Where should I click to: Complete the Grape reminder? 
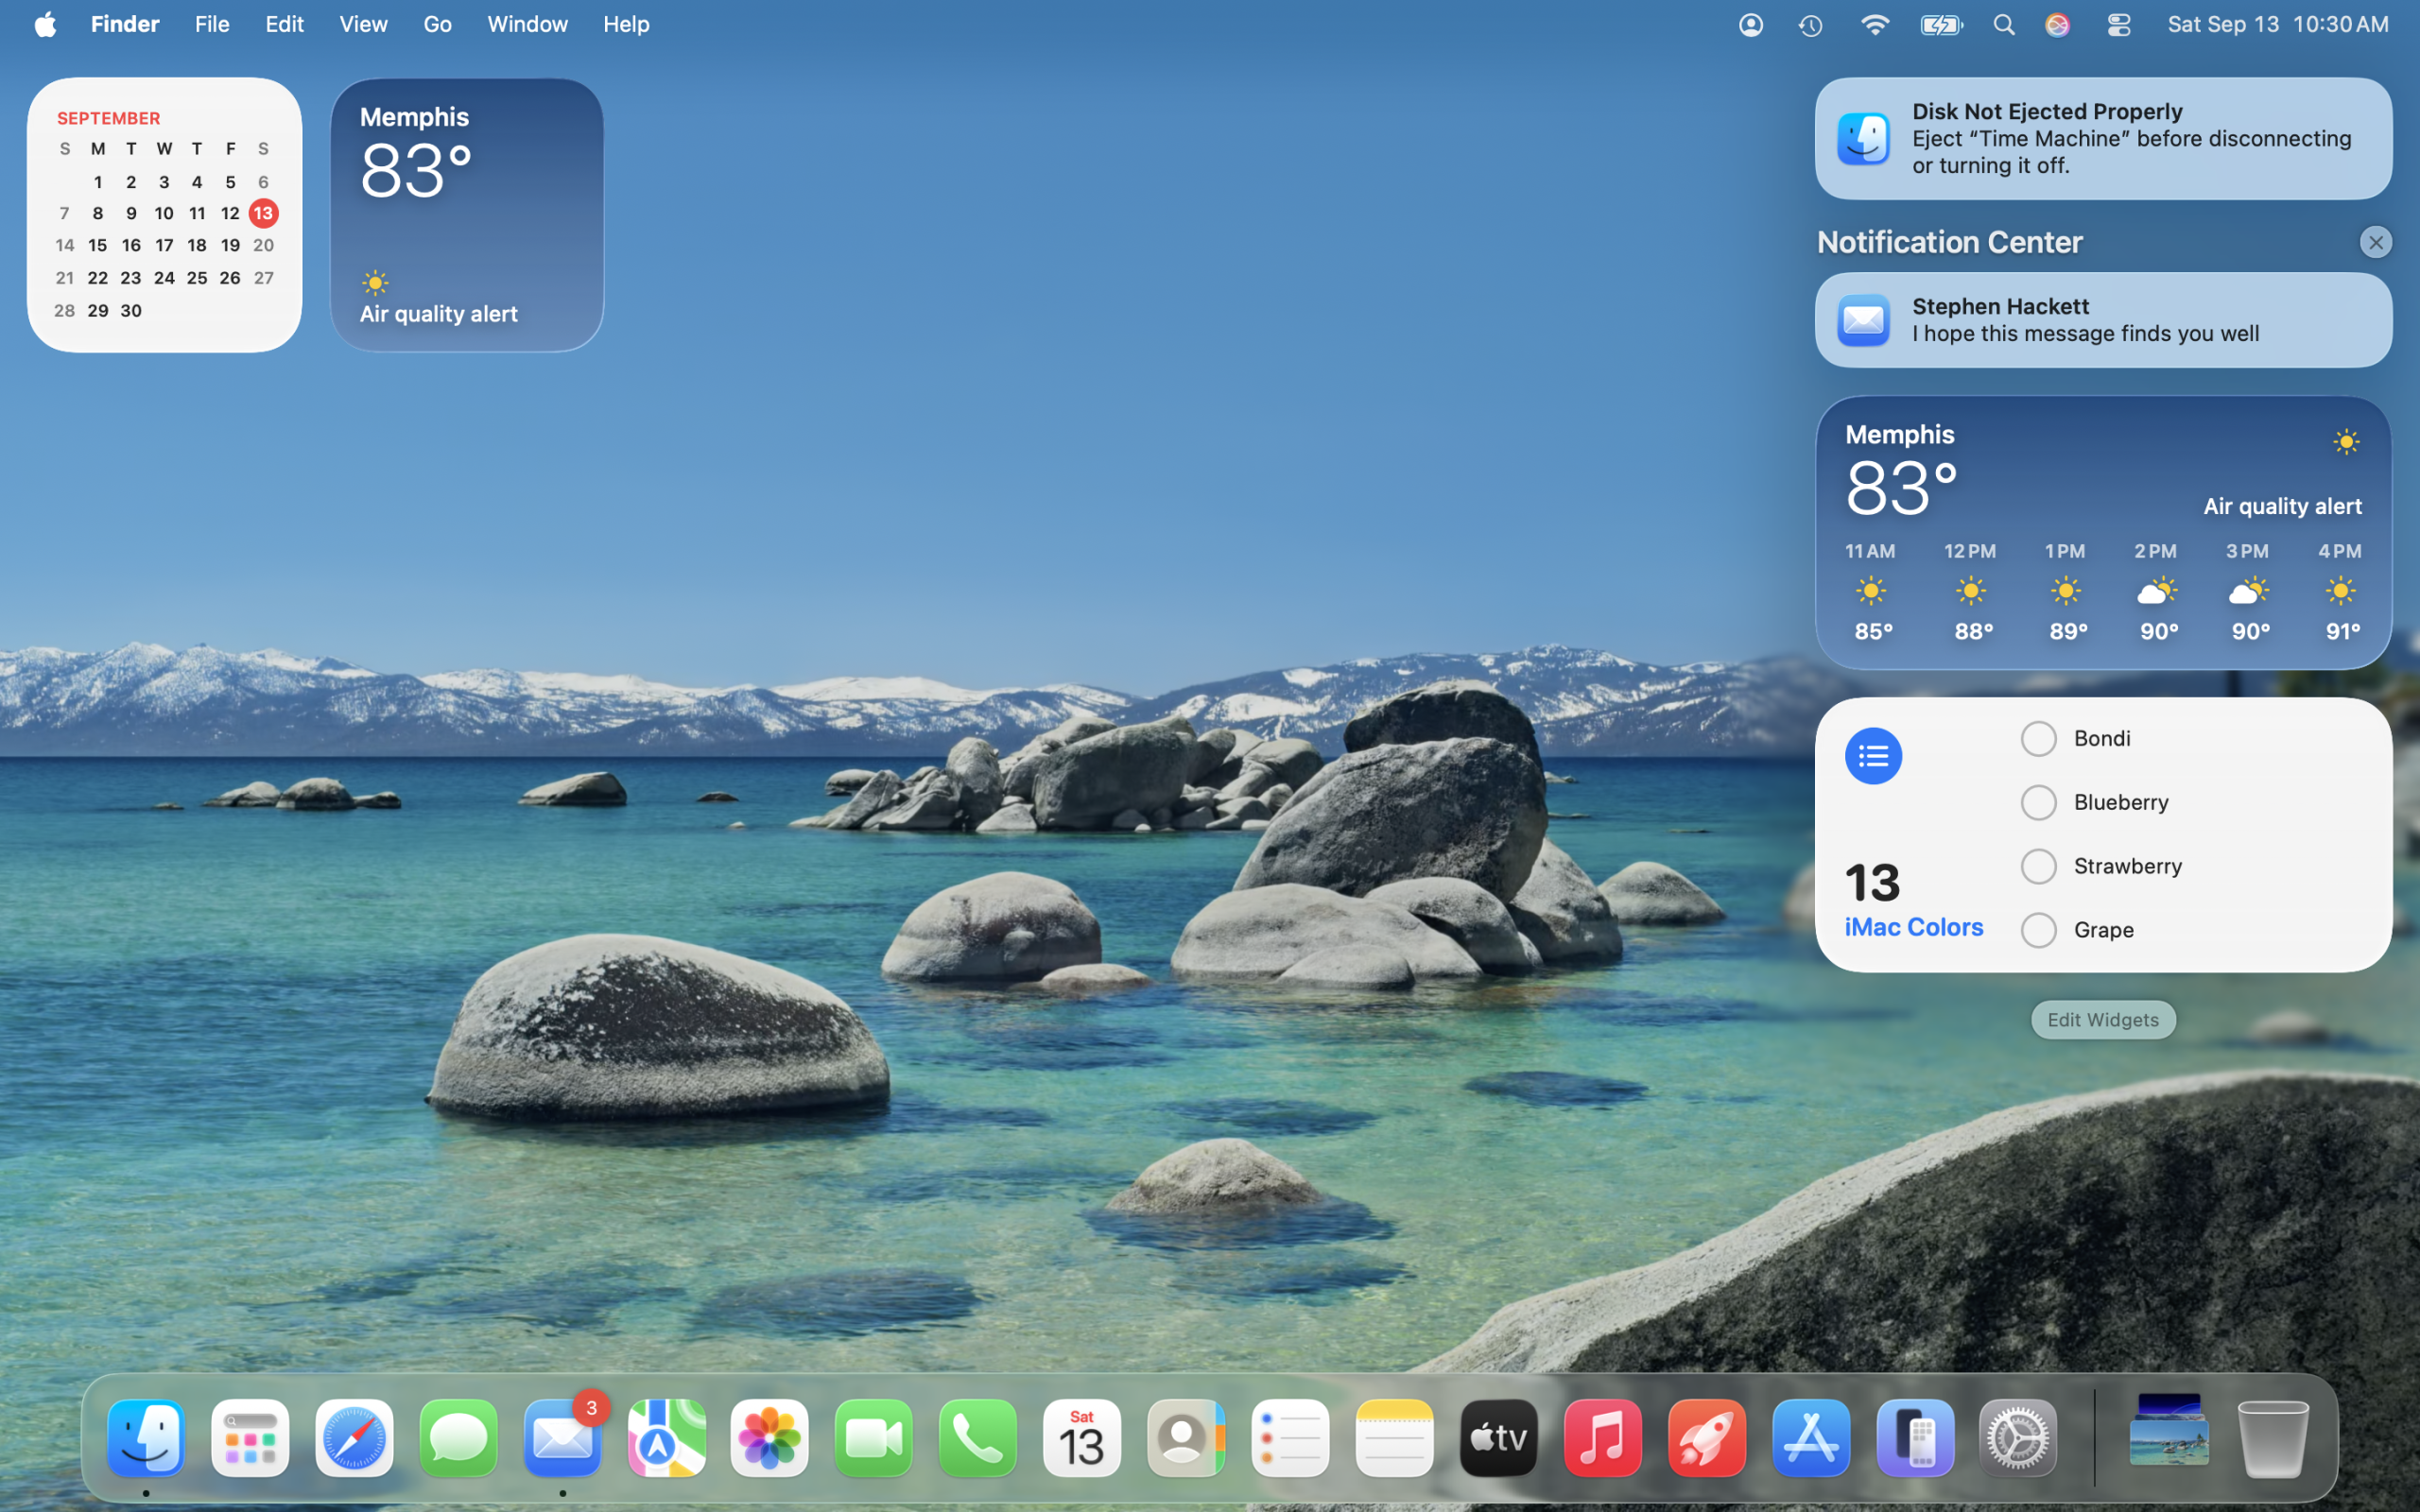coord(2038,930)
